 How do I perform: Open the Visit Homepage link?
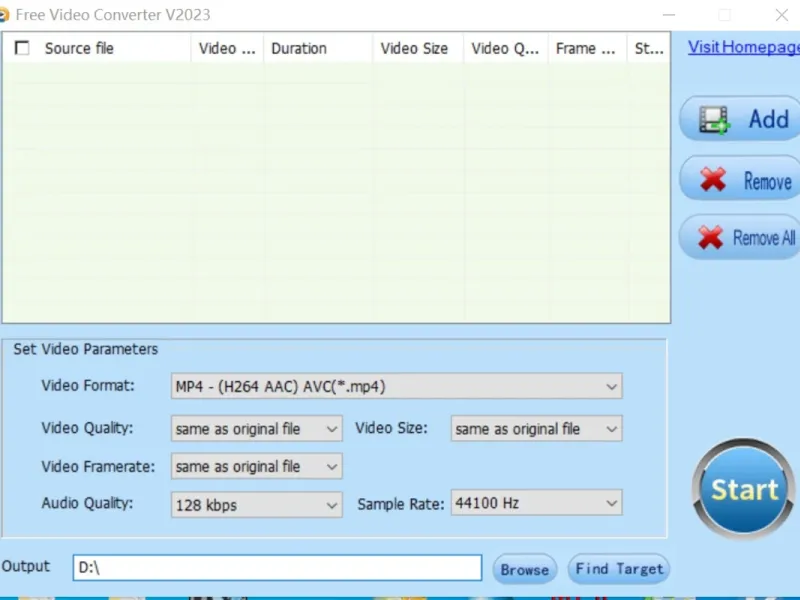(743, 47)
